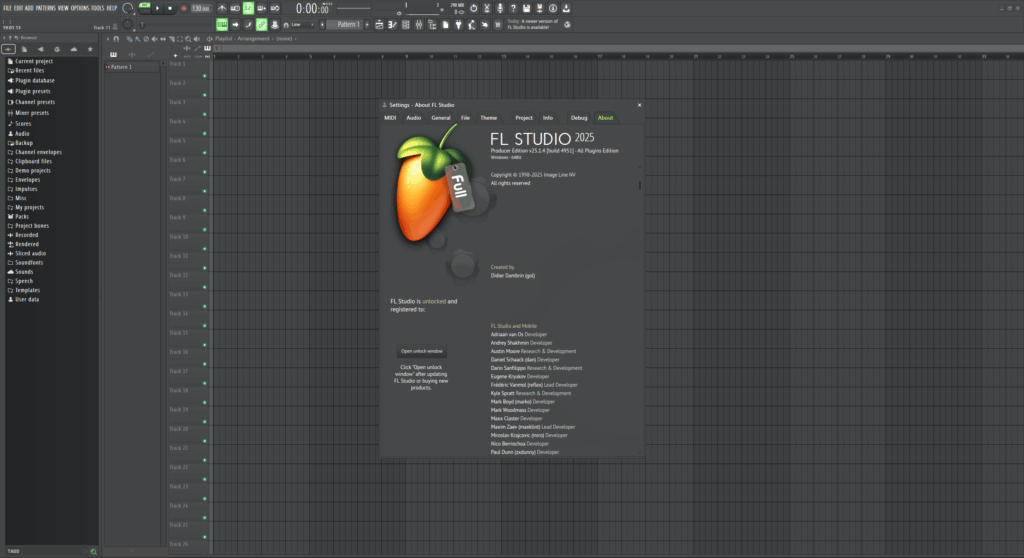Select the Zoom magnifier tool in Playlist

188,39
